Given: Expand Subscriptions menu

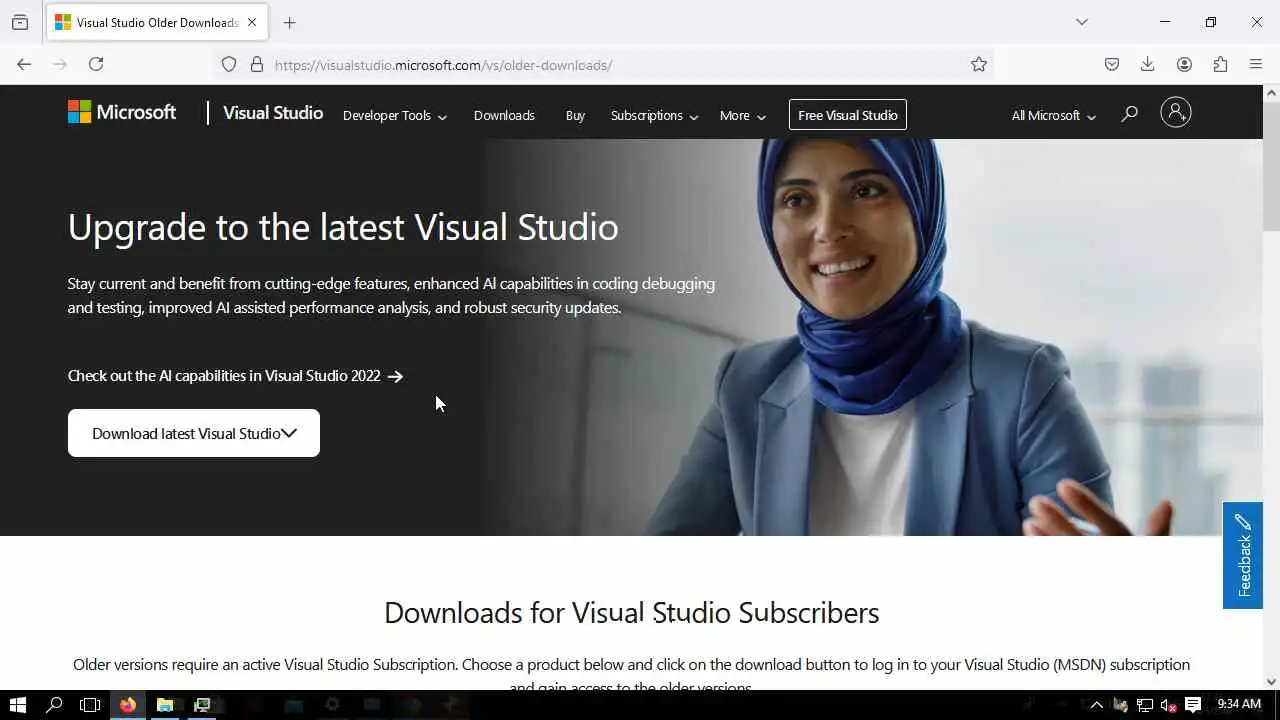Looking at the screenshot, I should [654, 115].
